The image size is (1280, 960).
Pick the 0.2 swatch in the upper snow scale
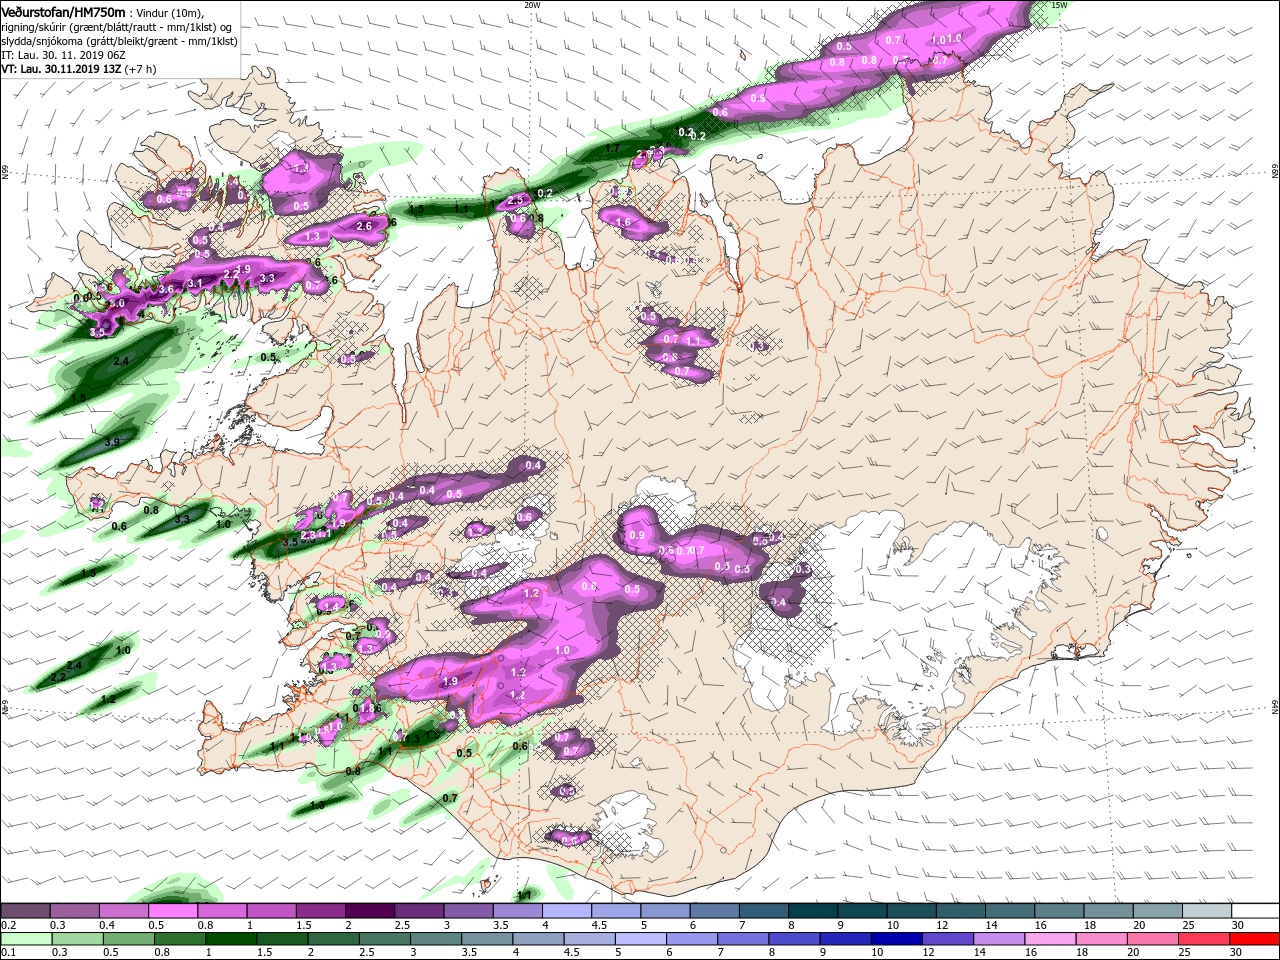[x=25, y=911]
